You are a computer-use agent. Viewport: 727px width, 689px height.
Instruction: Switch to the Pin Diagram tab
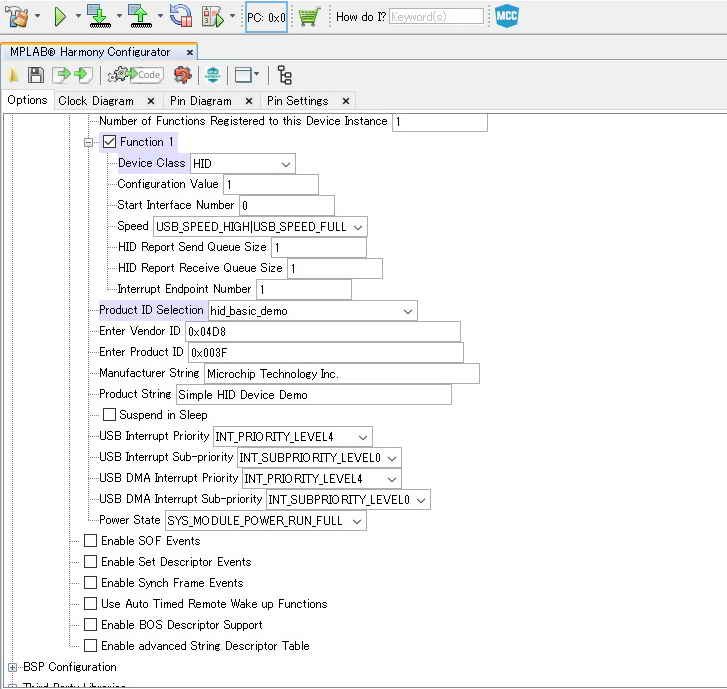click(201, 101)
